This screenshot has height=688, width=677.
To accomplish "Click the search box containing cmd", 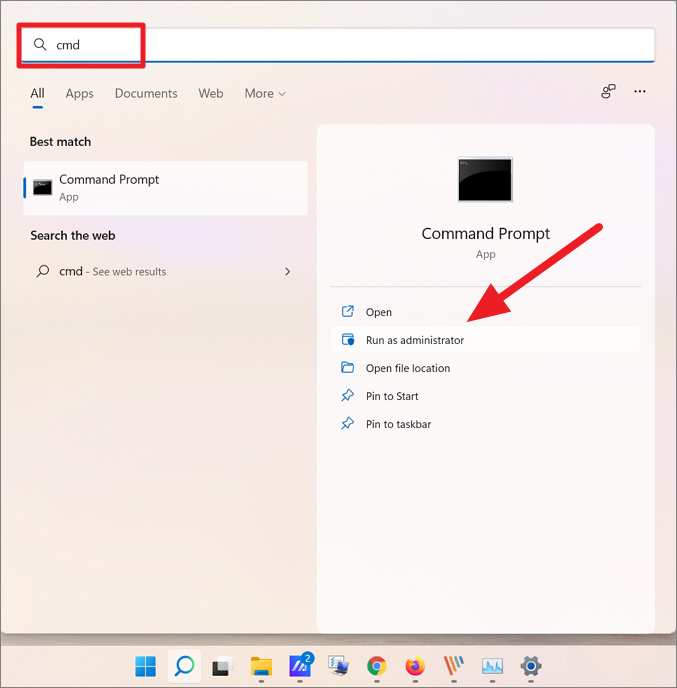I will pyautogui.click(x=338, y=45).
